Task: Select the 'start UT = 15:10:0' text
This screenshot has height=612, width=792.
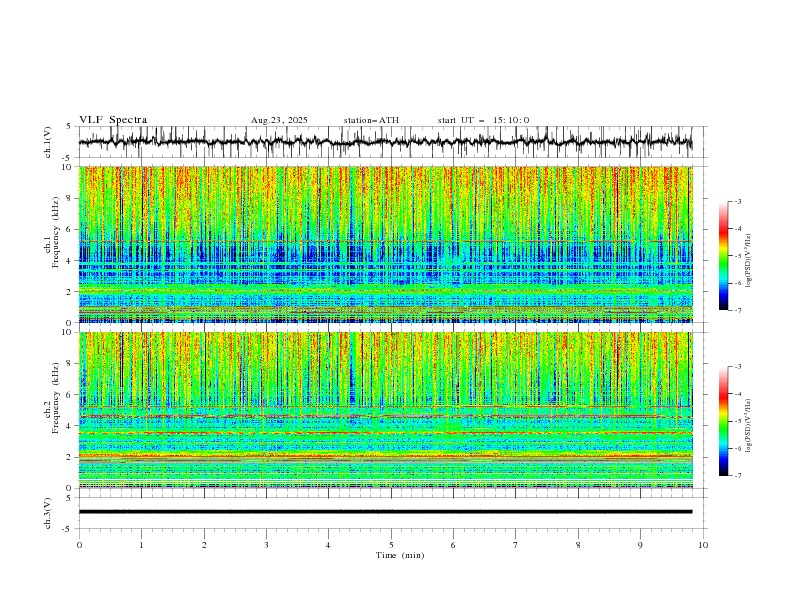Action: coord(483,120)
